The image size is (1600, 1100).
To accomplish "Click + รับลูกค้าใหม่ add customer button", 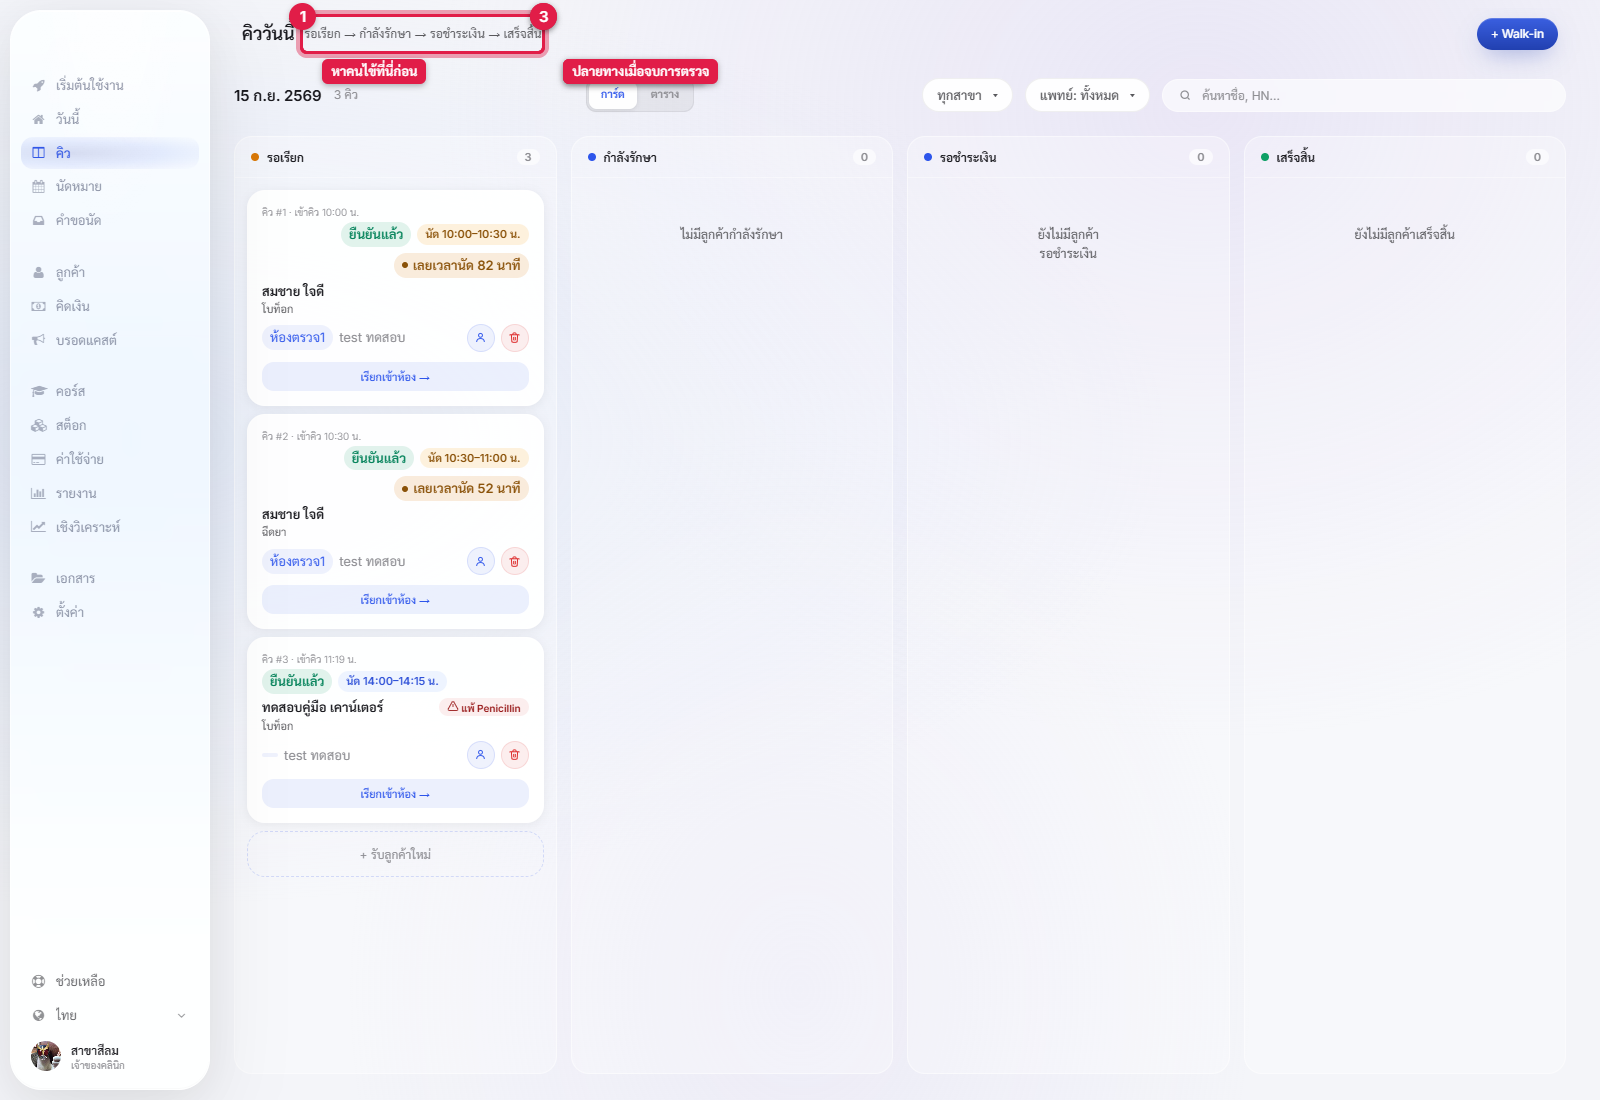I will click(395, 855).
